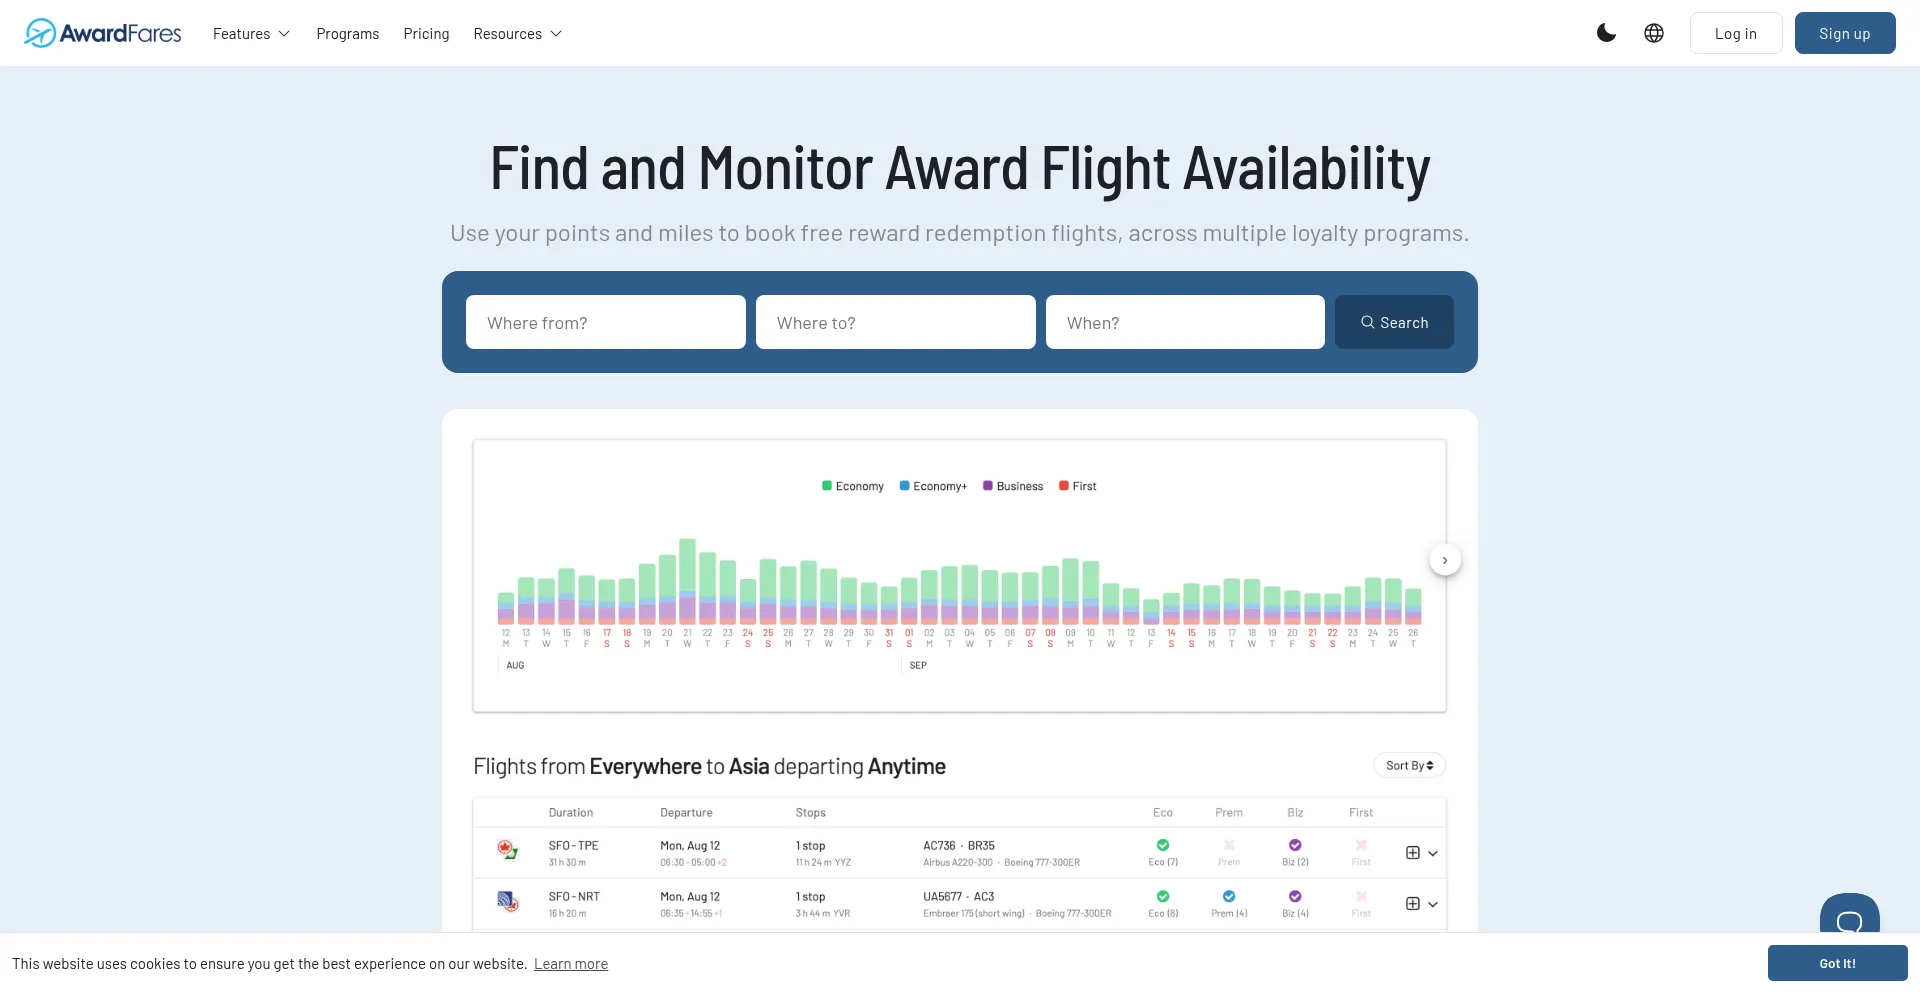The width and height of the screenshot is (1920, 993).
Task: Click the Eco availability checkmark for SFO-TPE
Action: pyautogui.click(x=1163, y=846)
